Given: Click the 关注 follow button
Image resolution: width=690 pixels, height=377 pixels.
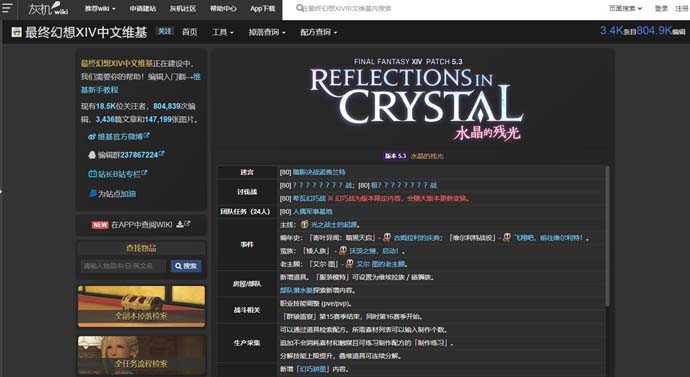Looking at the screenshot, I should coord(165,31).
